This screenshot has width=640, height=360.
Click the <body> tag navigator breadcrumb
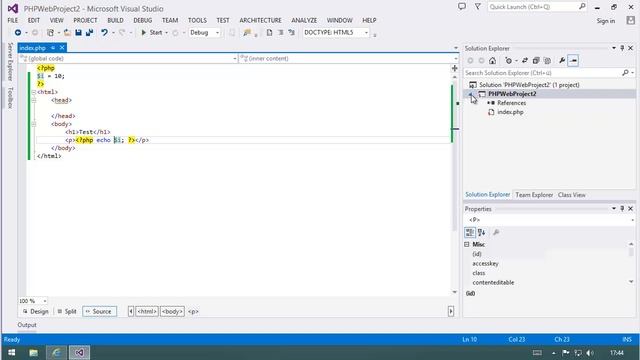tap(172, 311)
